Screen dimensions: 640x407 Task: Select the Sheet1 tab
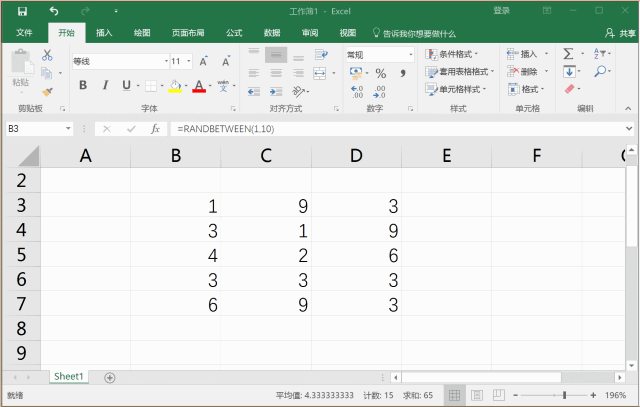click(69, 376)
